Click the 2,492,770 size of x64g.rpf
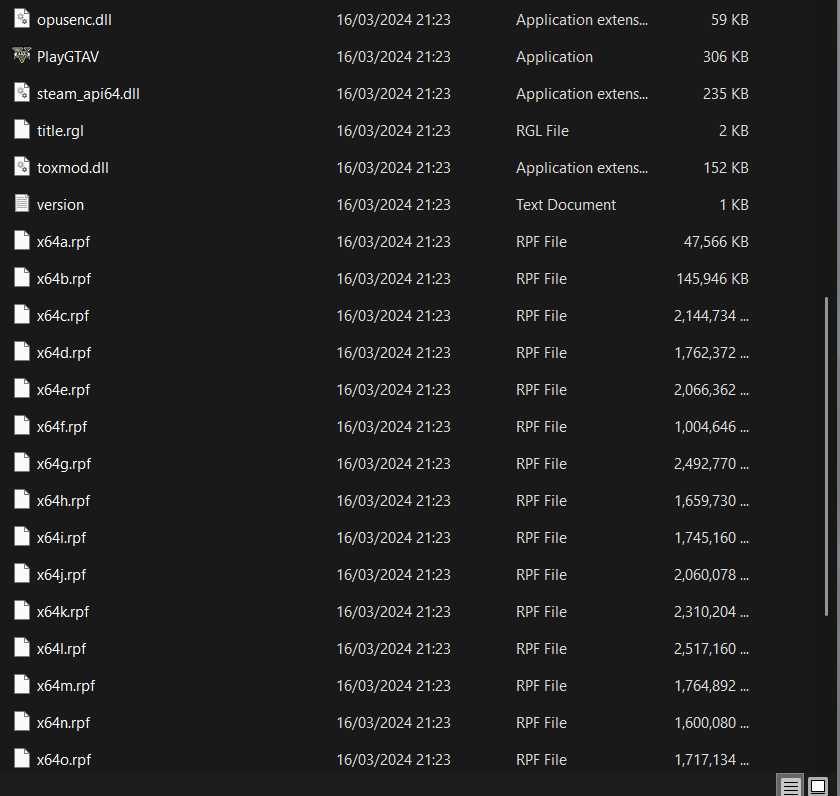 tap(711, 463)
